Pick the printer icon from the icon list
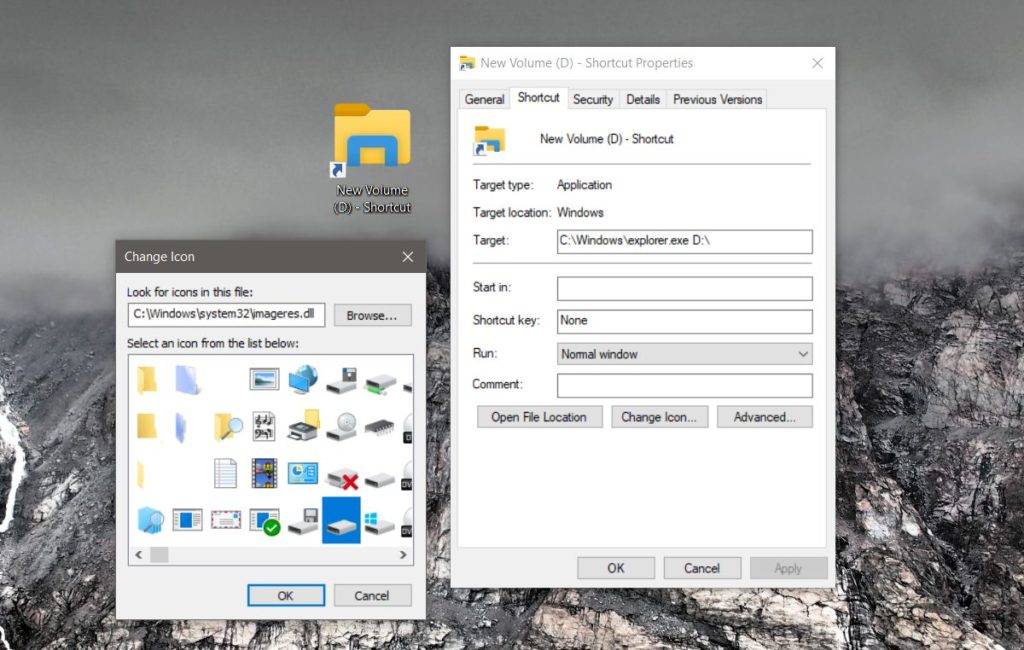Image resolution: width=1024 pixels, height=650 pixels. (x=301, y=431)
